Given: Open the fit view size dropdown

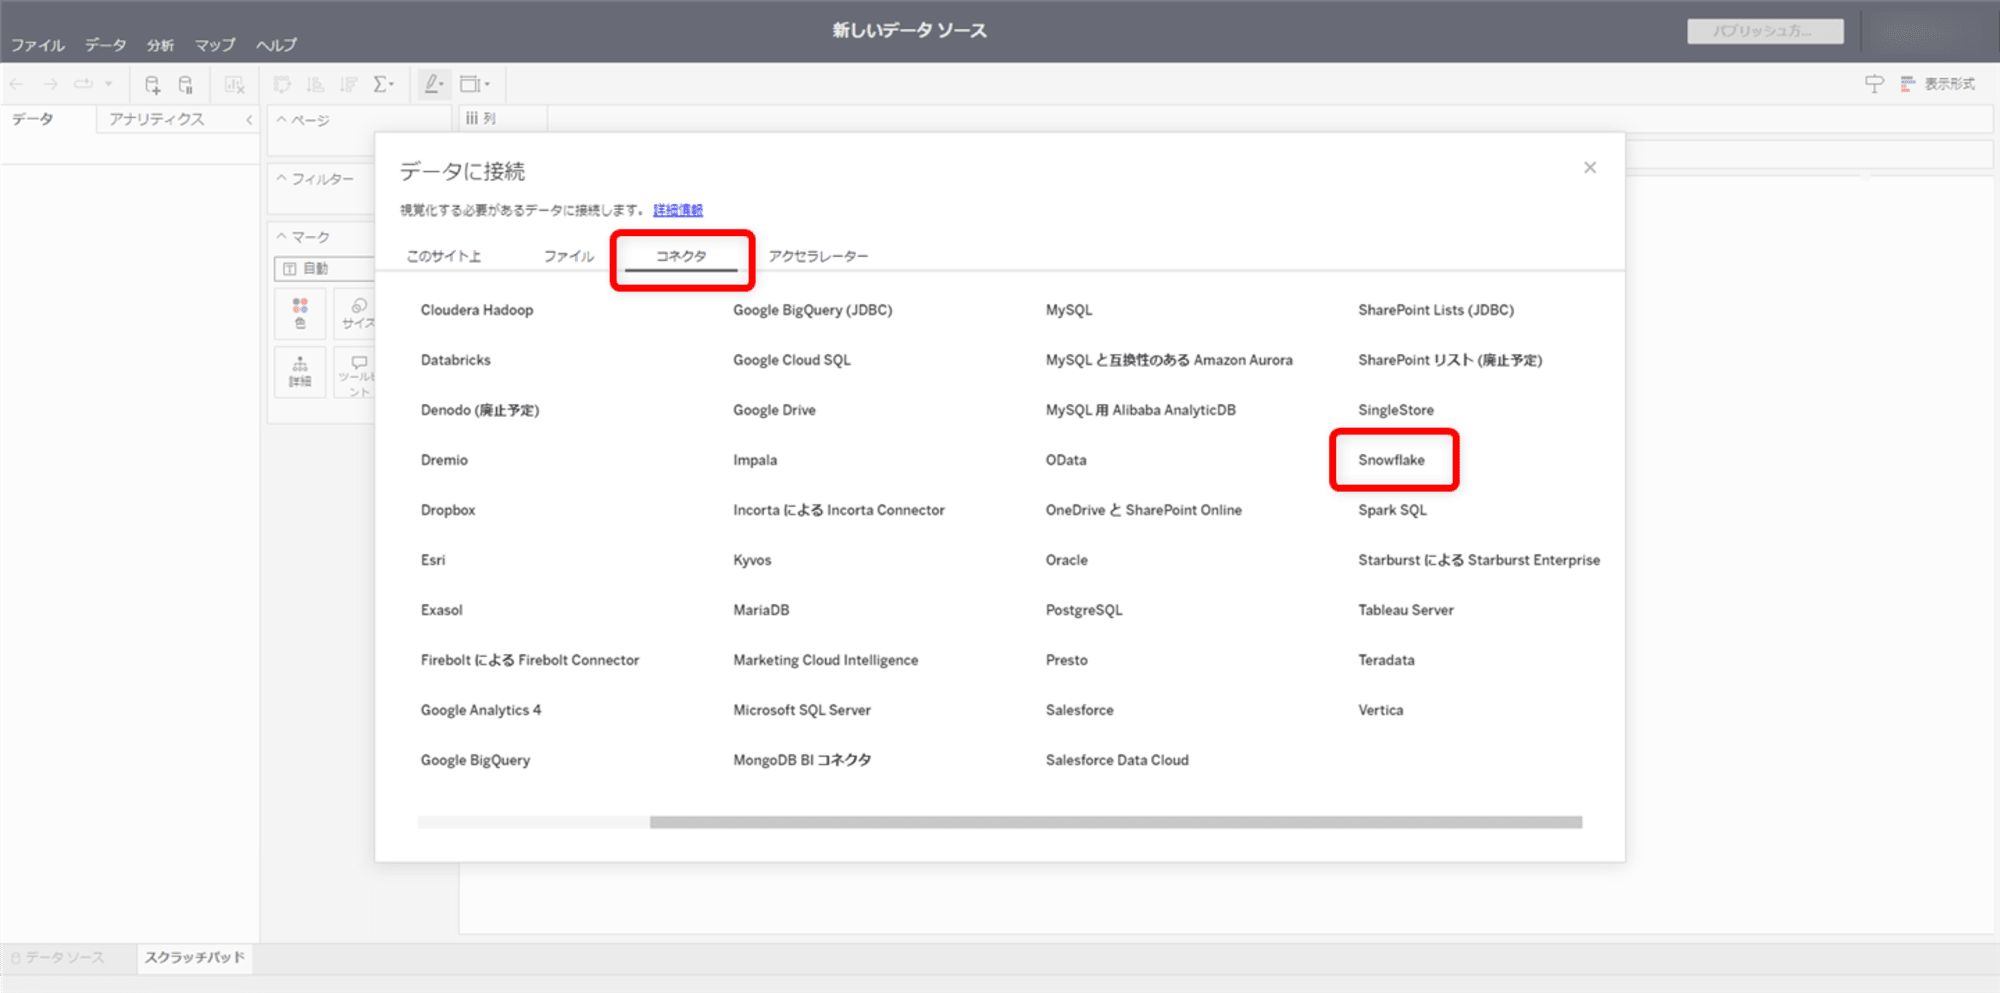Looking at the screenshot, I should tap(475, 85).
